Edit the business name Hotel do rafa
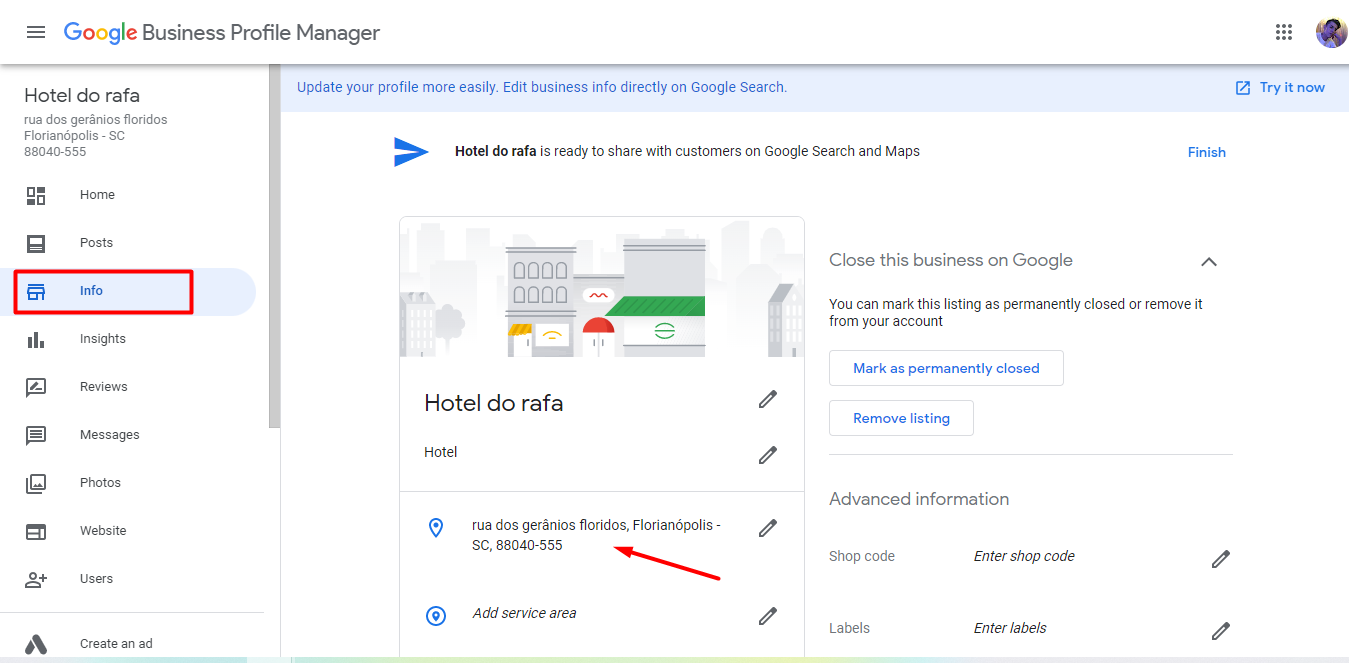 pos(768,399)
